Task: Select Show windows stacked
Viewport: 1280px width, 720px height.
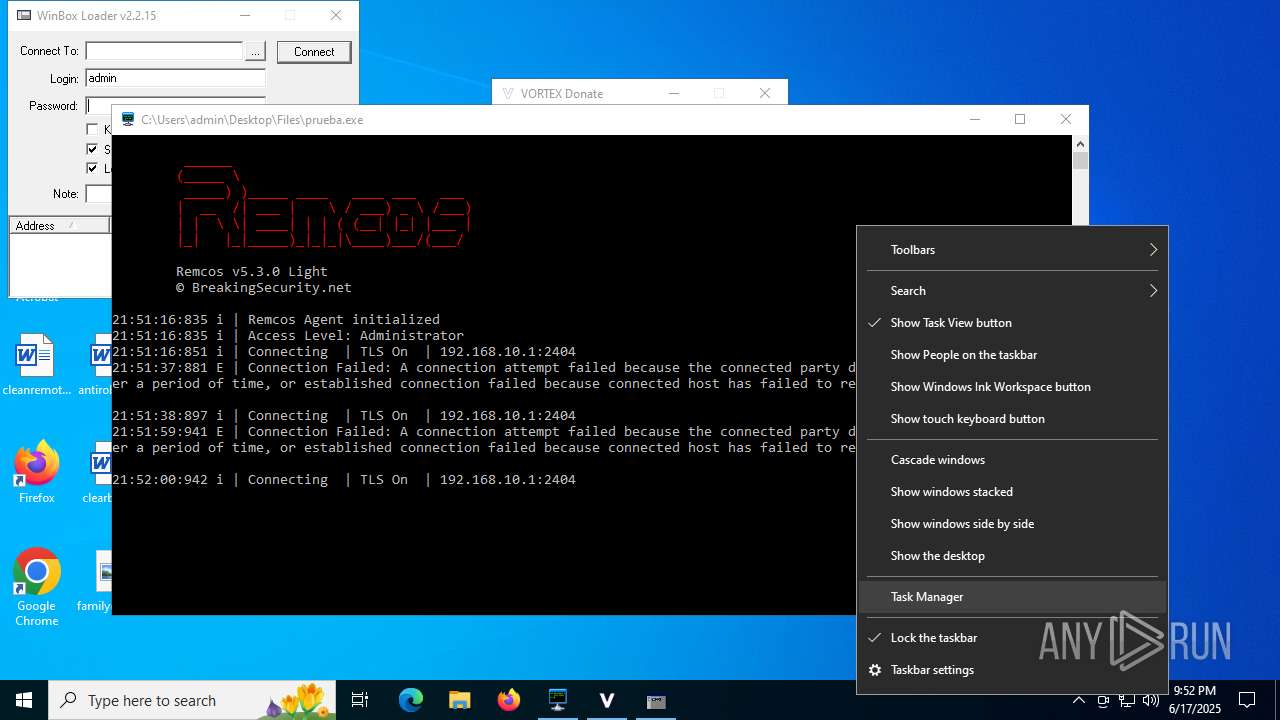Action: 1012,492
